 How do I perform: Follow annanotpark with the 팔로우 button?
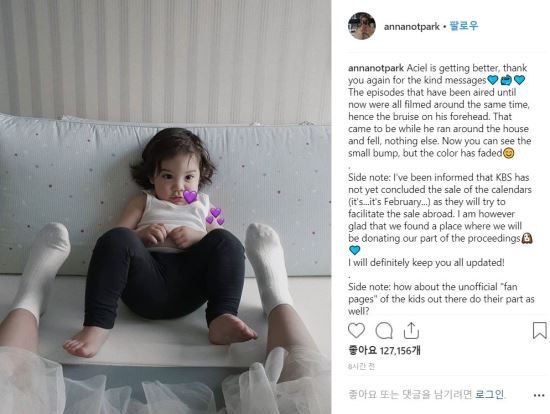click(x=463, y=26)
